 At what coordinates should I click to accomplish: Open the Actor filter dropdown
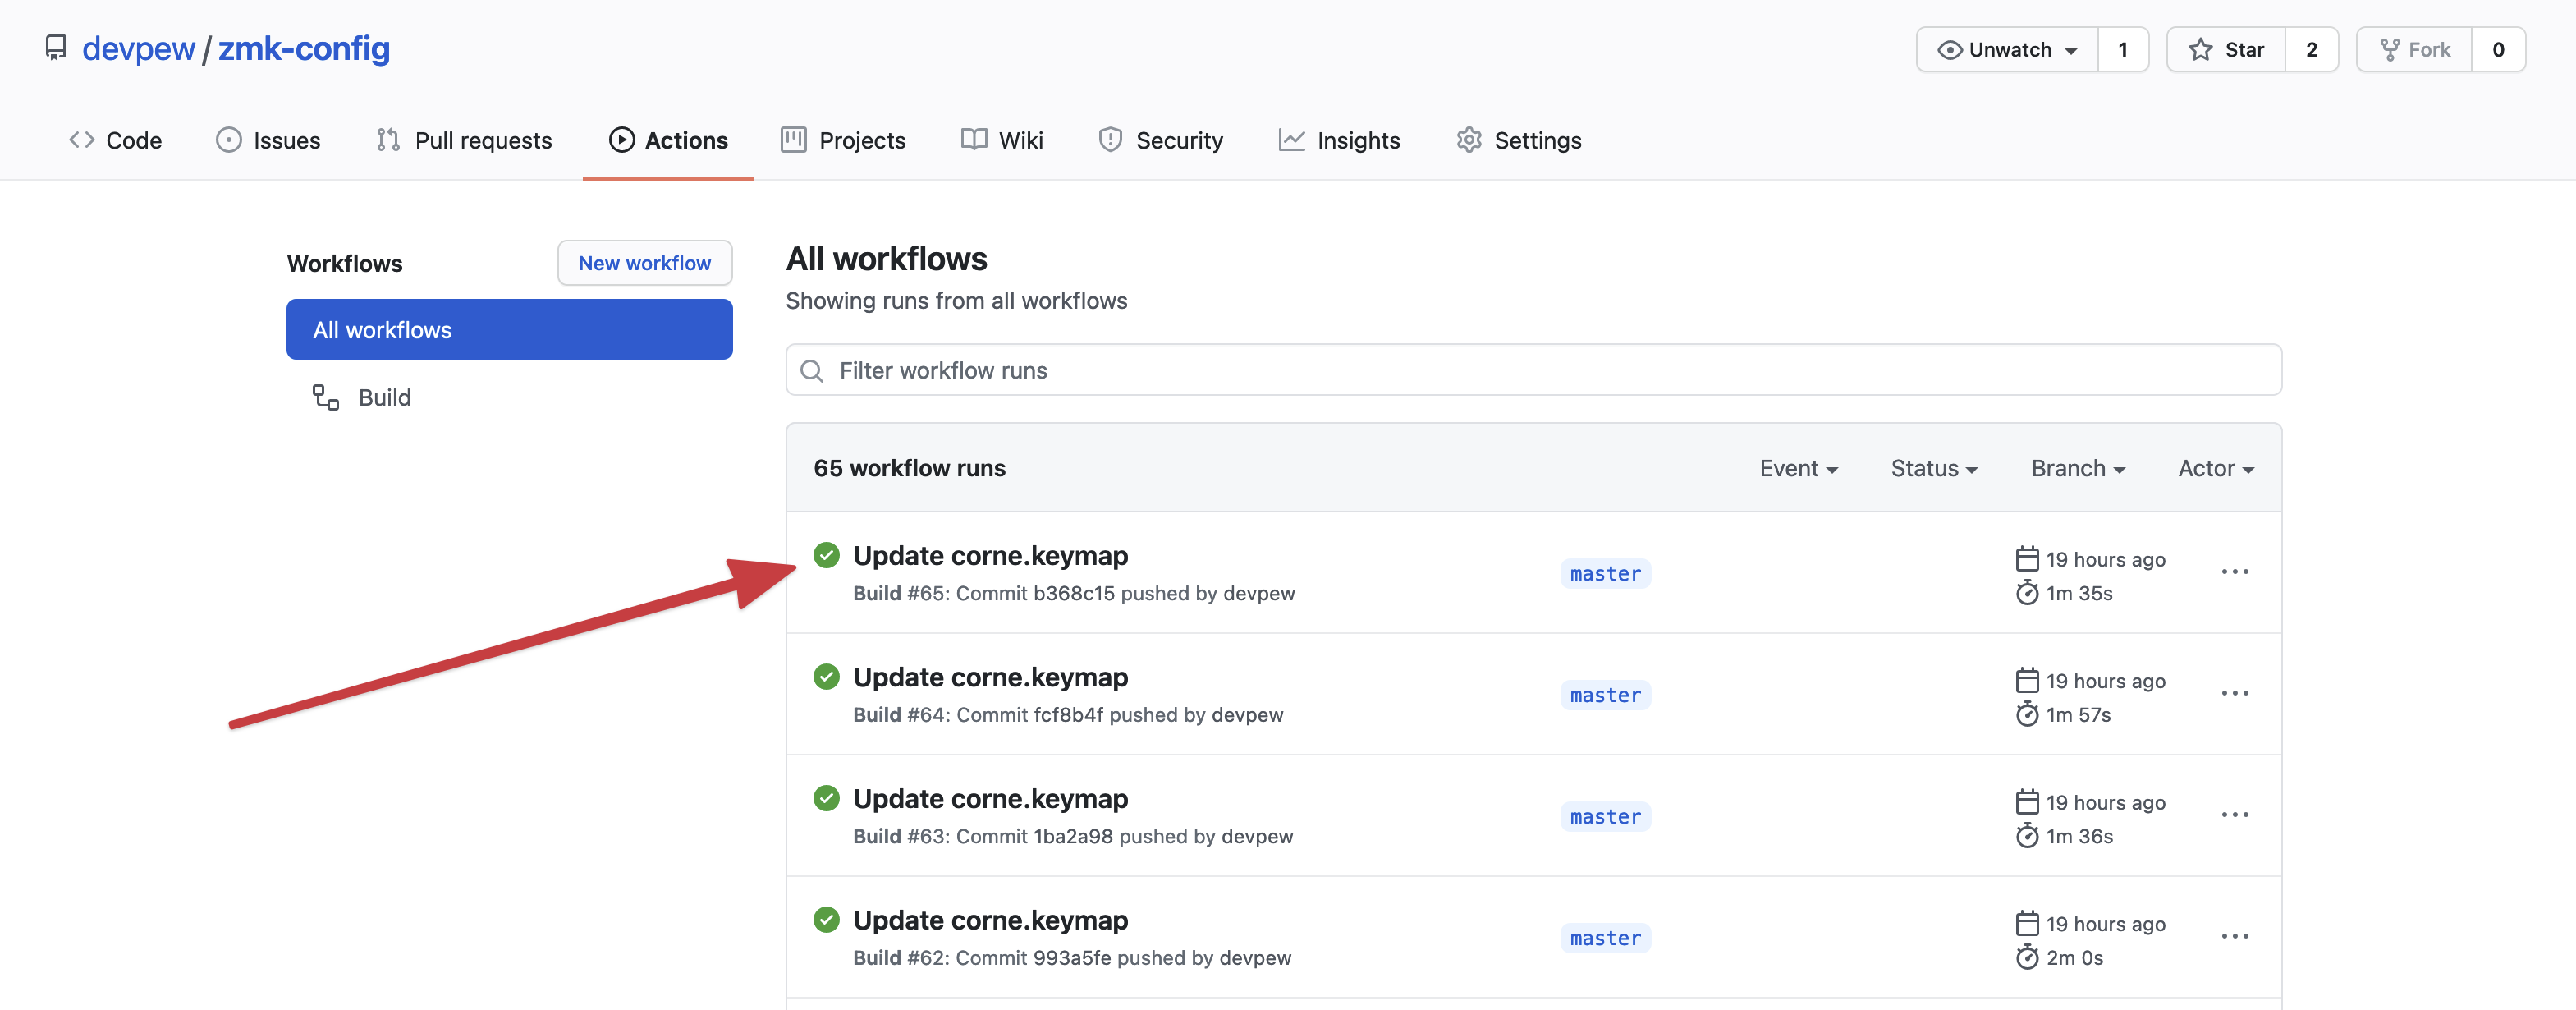tap(2215, 469)
